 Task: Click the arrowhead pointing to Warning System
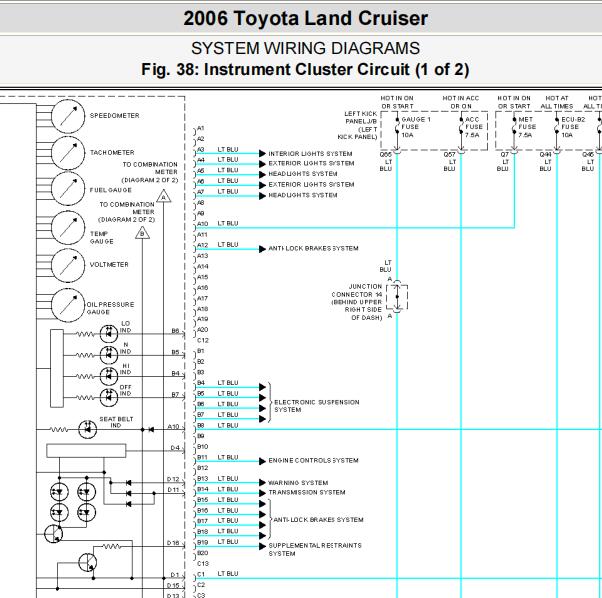click(262, 482)
